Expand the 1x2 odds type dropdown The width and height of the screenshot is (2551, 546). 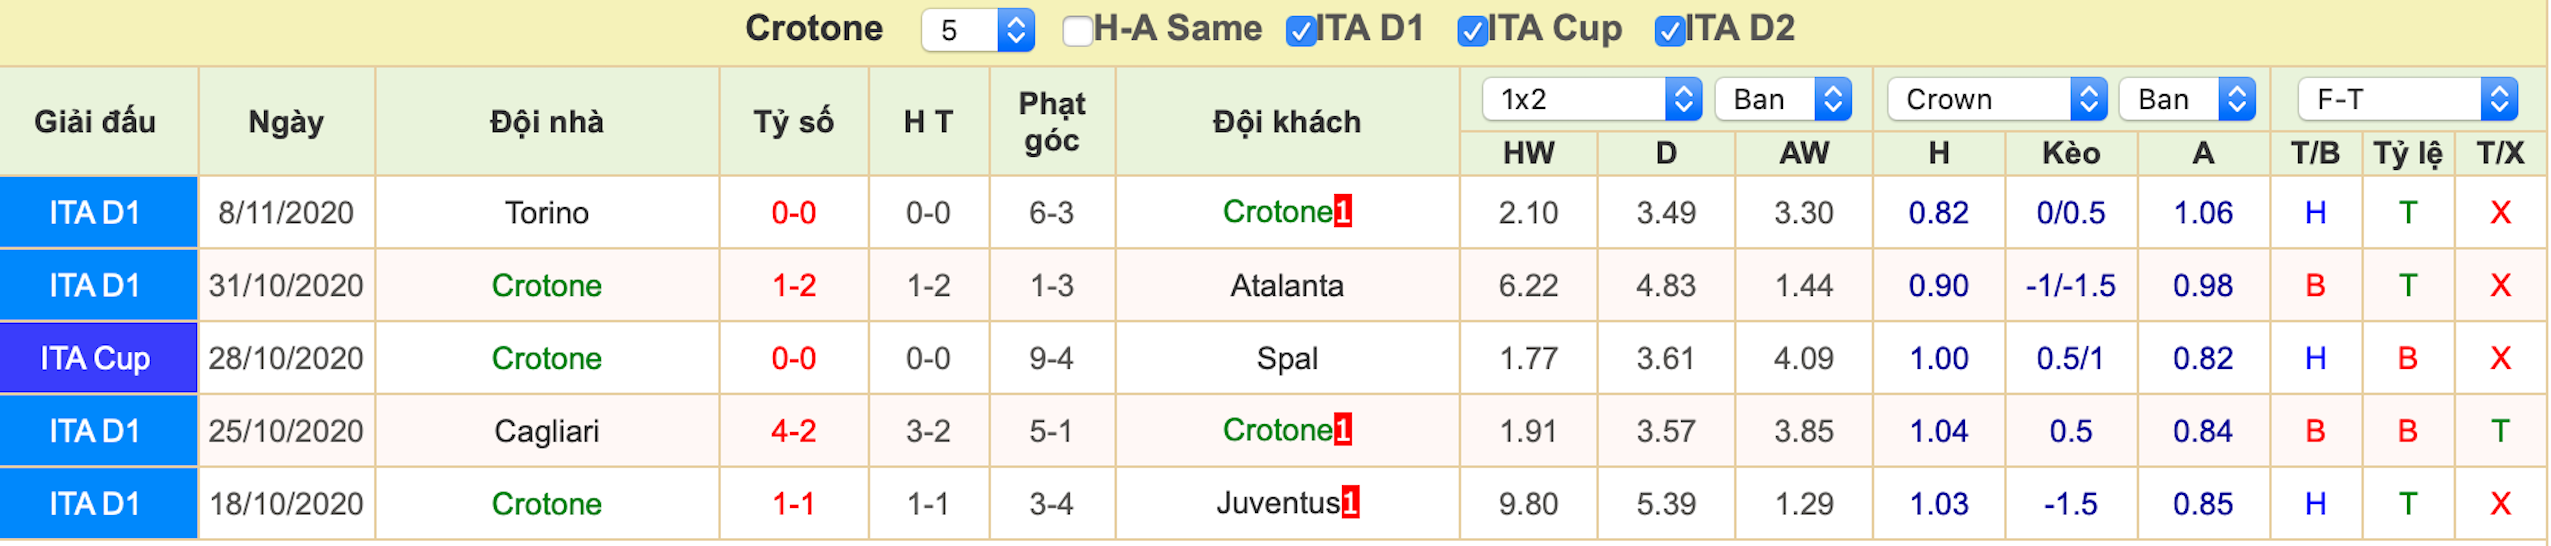pyautogui.click(x=1591, y=99)
